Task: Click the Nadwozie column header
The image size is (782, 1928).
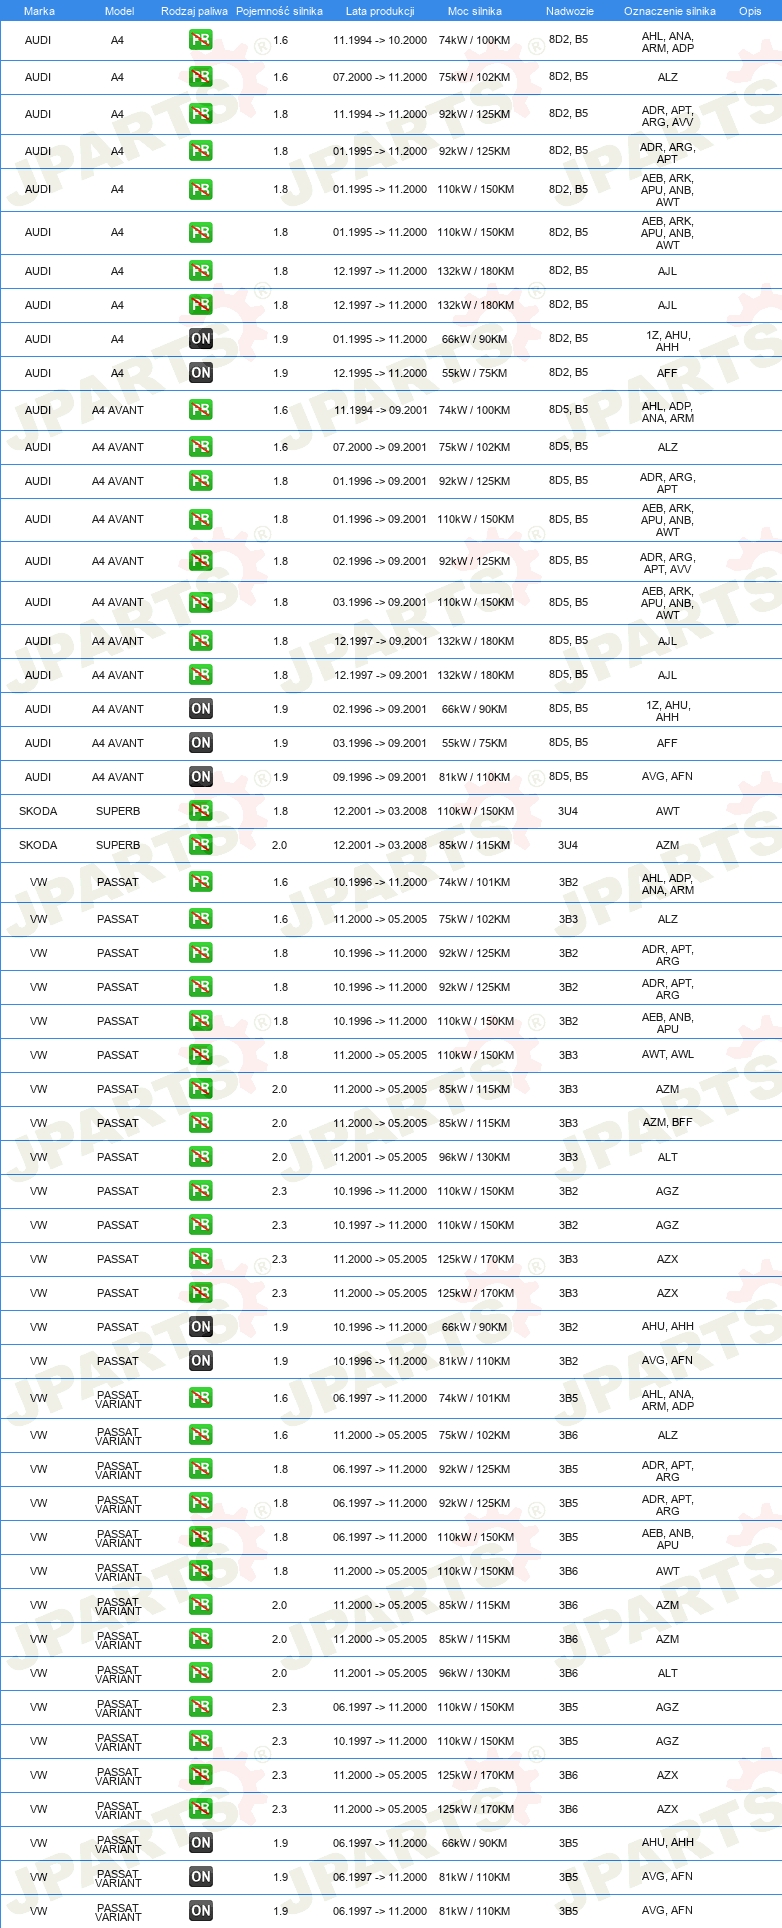Action: pyautogui.click(x=570, y=11)
